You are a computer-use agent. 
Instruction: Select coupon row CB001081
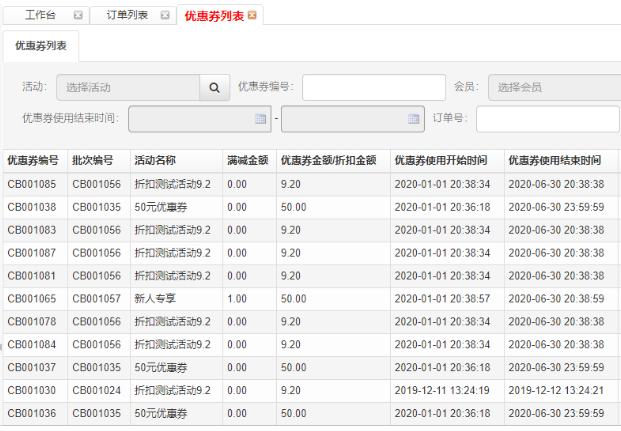[312, 276]
